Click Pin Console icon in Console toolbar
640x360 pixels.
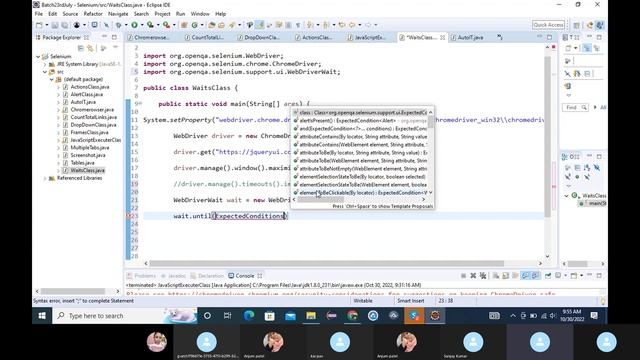pos(548,276)
